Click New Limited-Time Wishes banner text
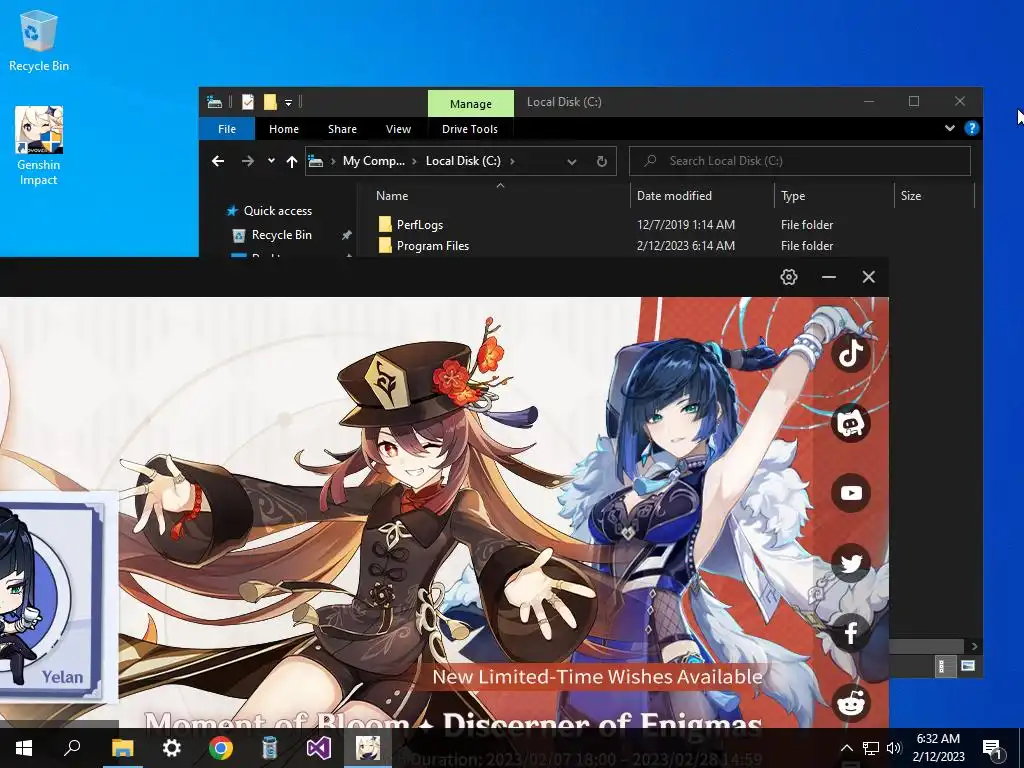Image resolution: width=1024 pixels, height=768 pixels. 598,677
